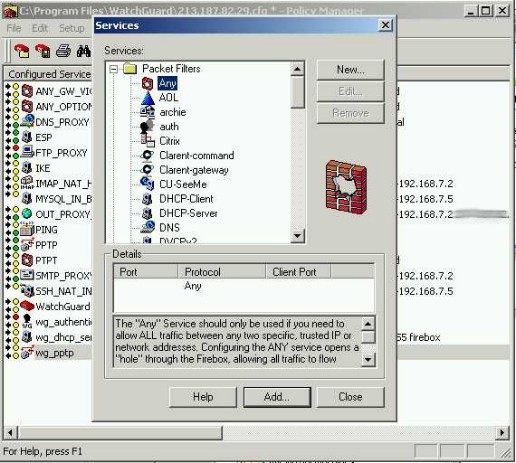Click the Protocol column header

point(221,272)
